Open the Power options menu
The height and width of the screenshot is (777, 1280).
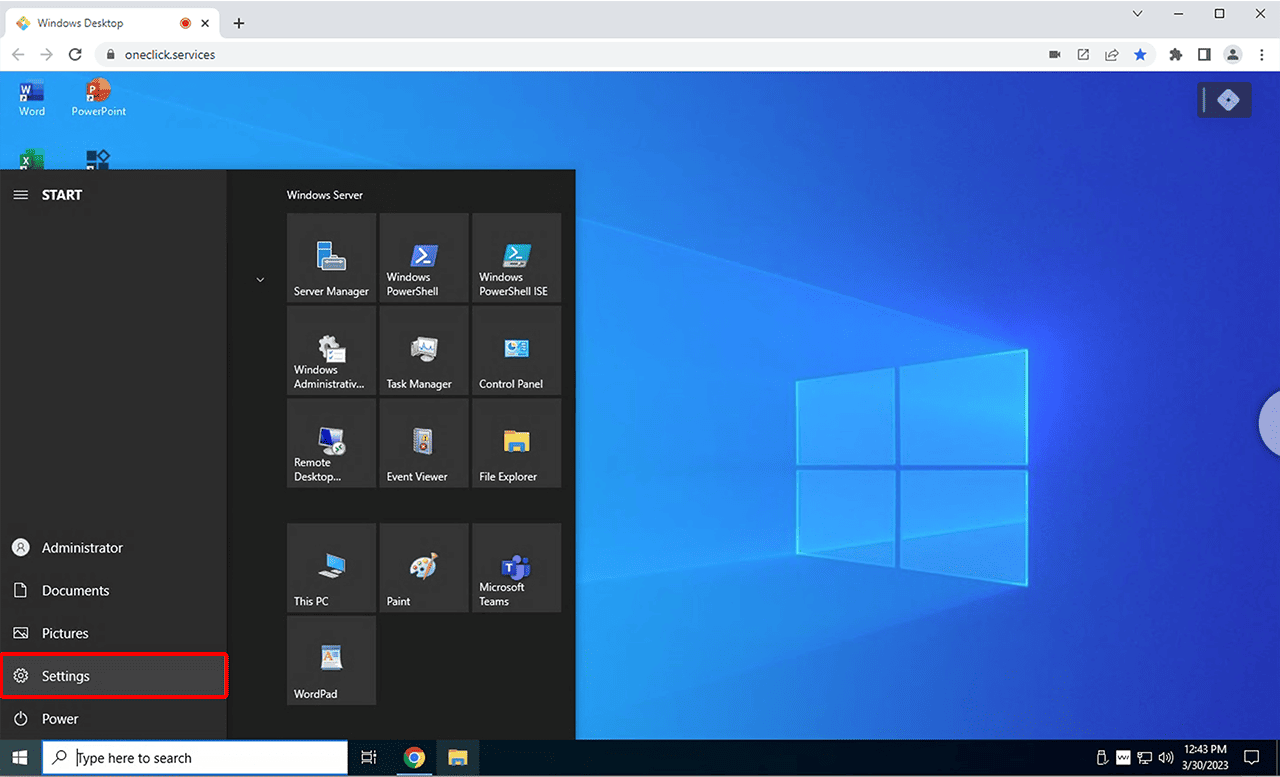(x=60, y=719)
